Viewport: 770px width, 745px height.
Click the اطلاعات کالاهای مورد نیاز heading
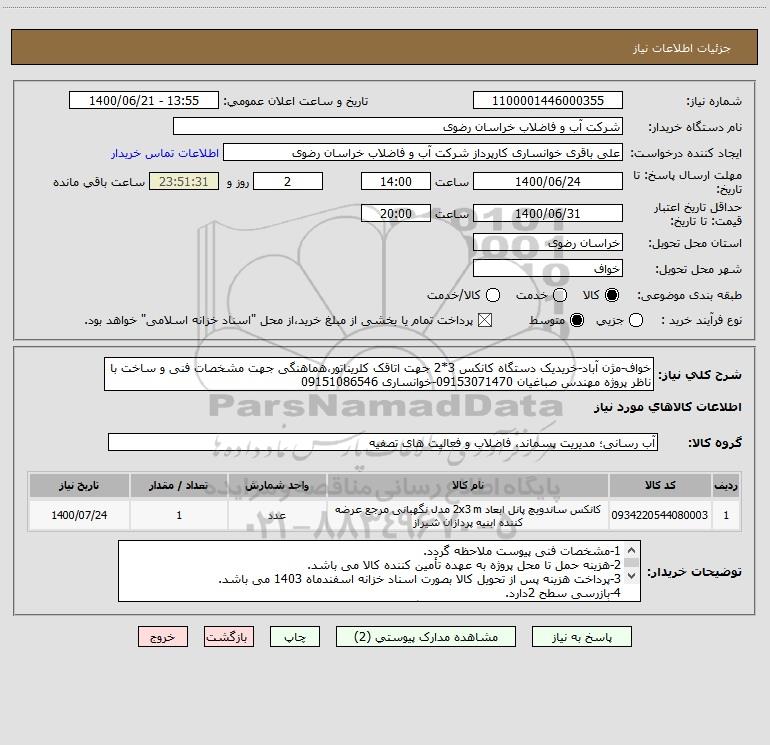point(667,407)
